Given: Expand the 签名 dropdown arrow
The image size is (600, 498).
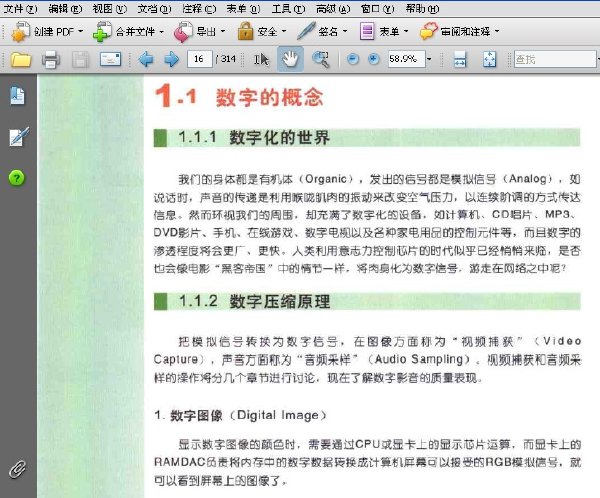Looking at the screenshot, I should click(345, 31).
